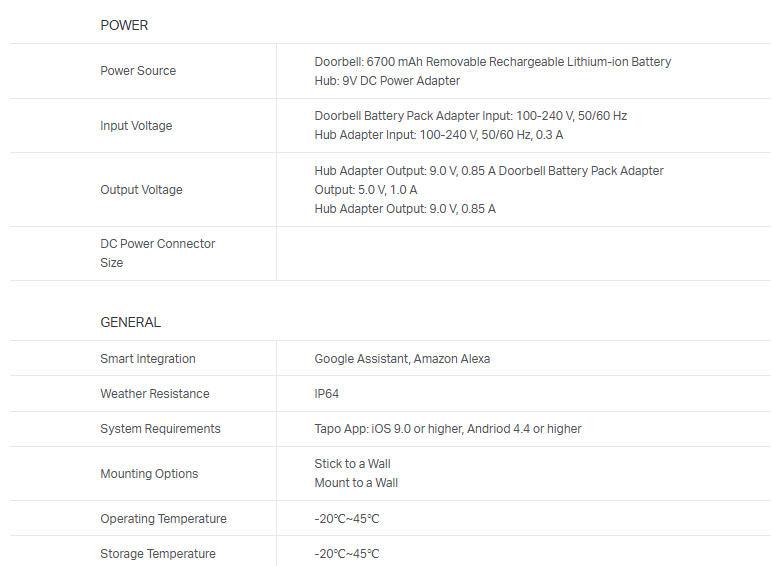
Task: Click the DC Power Connector Size label
Action: point(157,253)
